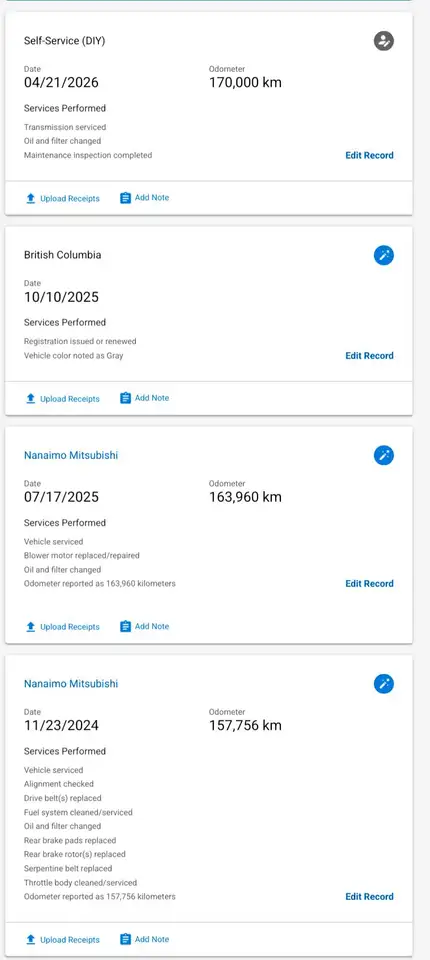This screenshot has height=960, width=430.
Task: Open Nanaimo Mitsubishi link on 11/23/2024 record
Action: click(x=71, y=683)
